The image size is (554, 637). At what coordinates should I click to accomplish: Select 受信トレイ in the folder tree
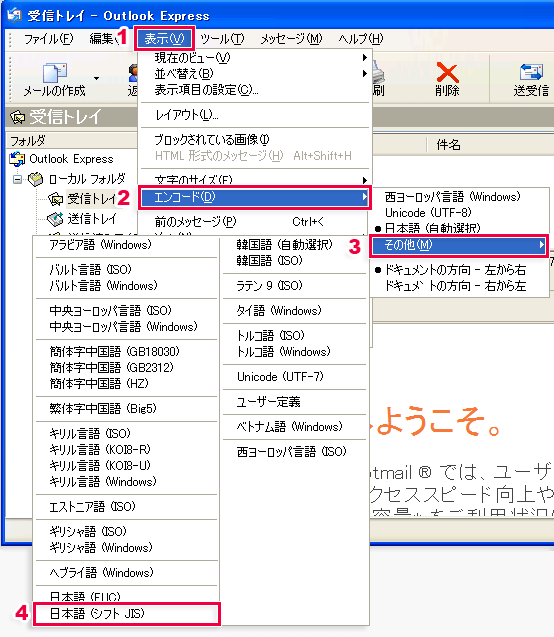point(92,199)
